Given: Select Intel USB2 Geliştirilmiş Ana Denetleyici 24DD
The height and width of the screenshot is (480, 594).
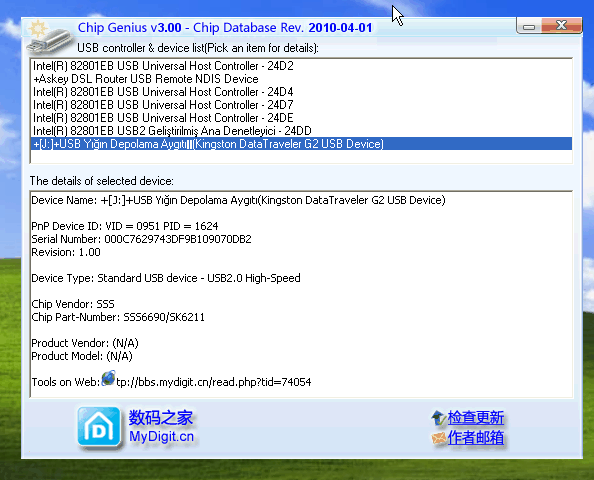Looking at the screenshot, I should point(301,131).
